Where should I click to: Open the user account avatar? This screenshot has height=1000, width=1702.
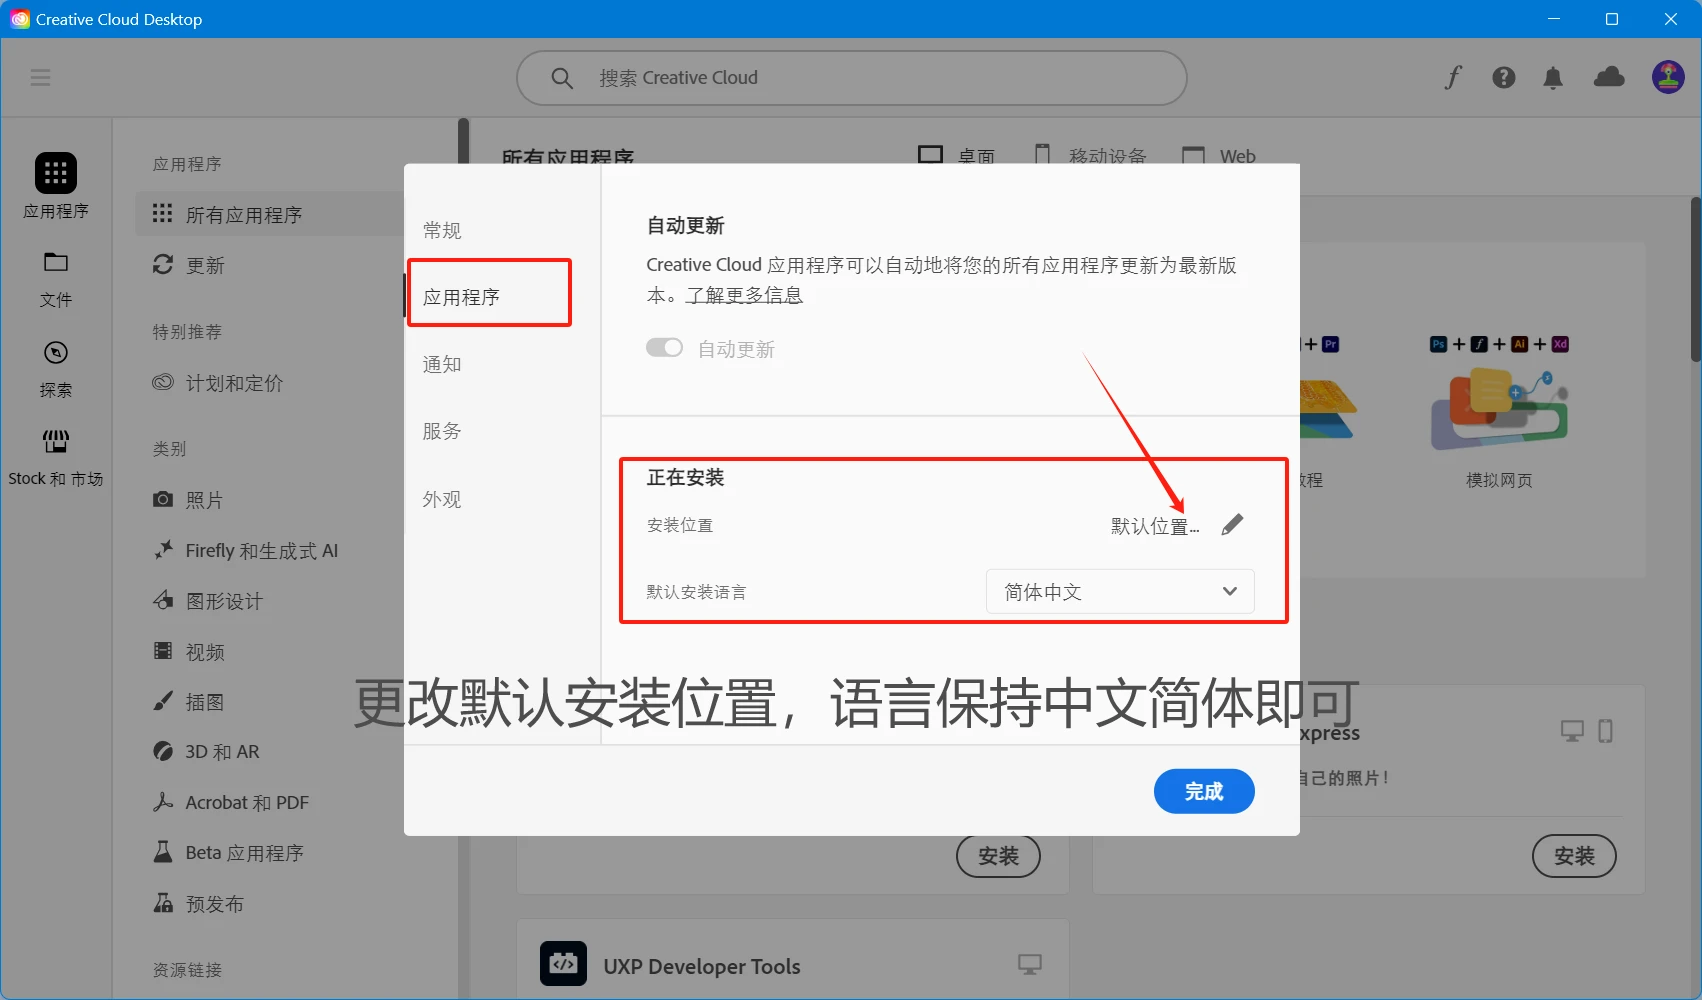pyautogui.click(x=1668, y=77)
